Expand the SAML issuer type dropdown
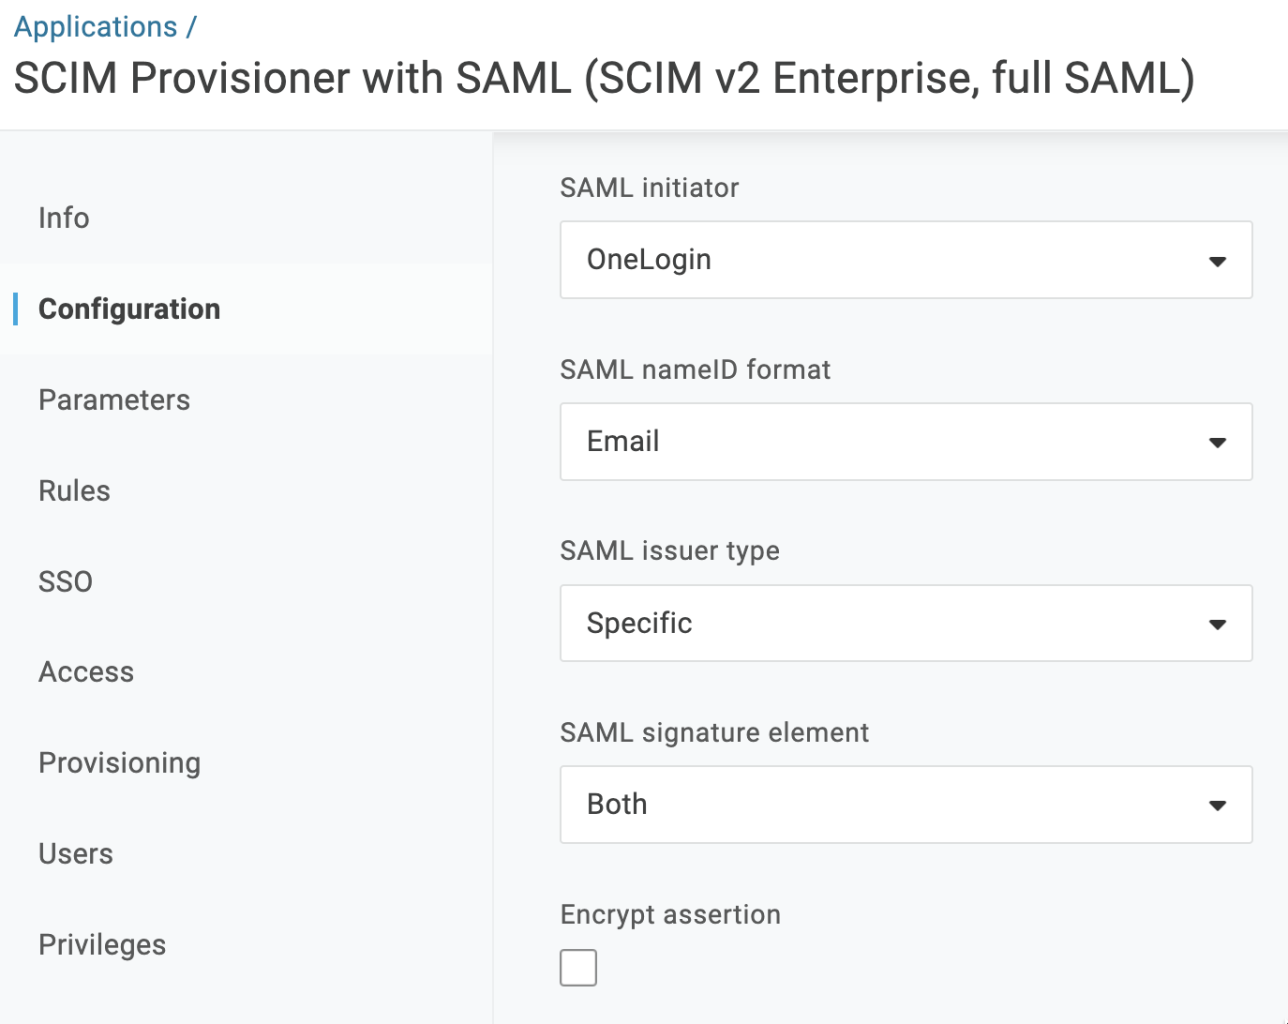Screen dimensions: 1288x1024 coord(905,624)
